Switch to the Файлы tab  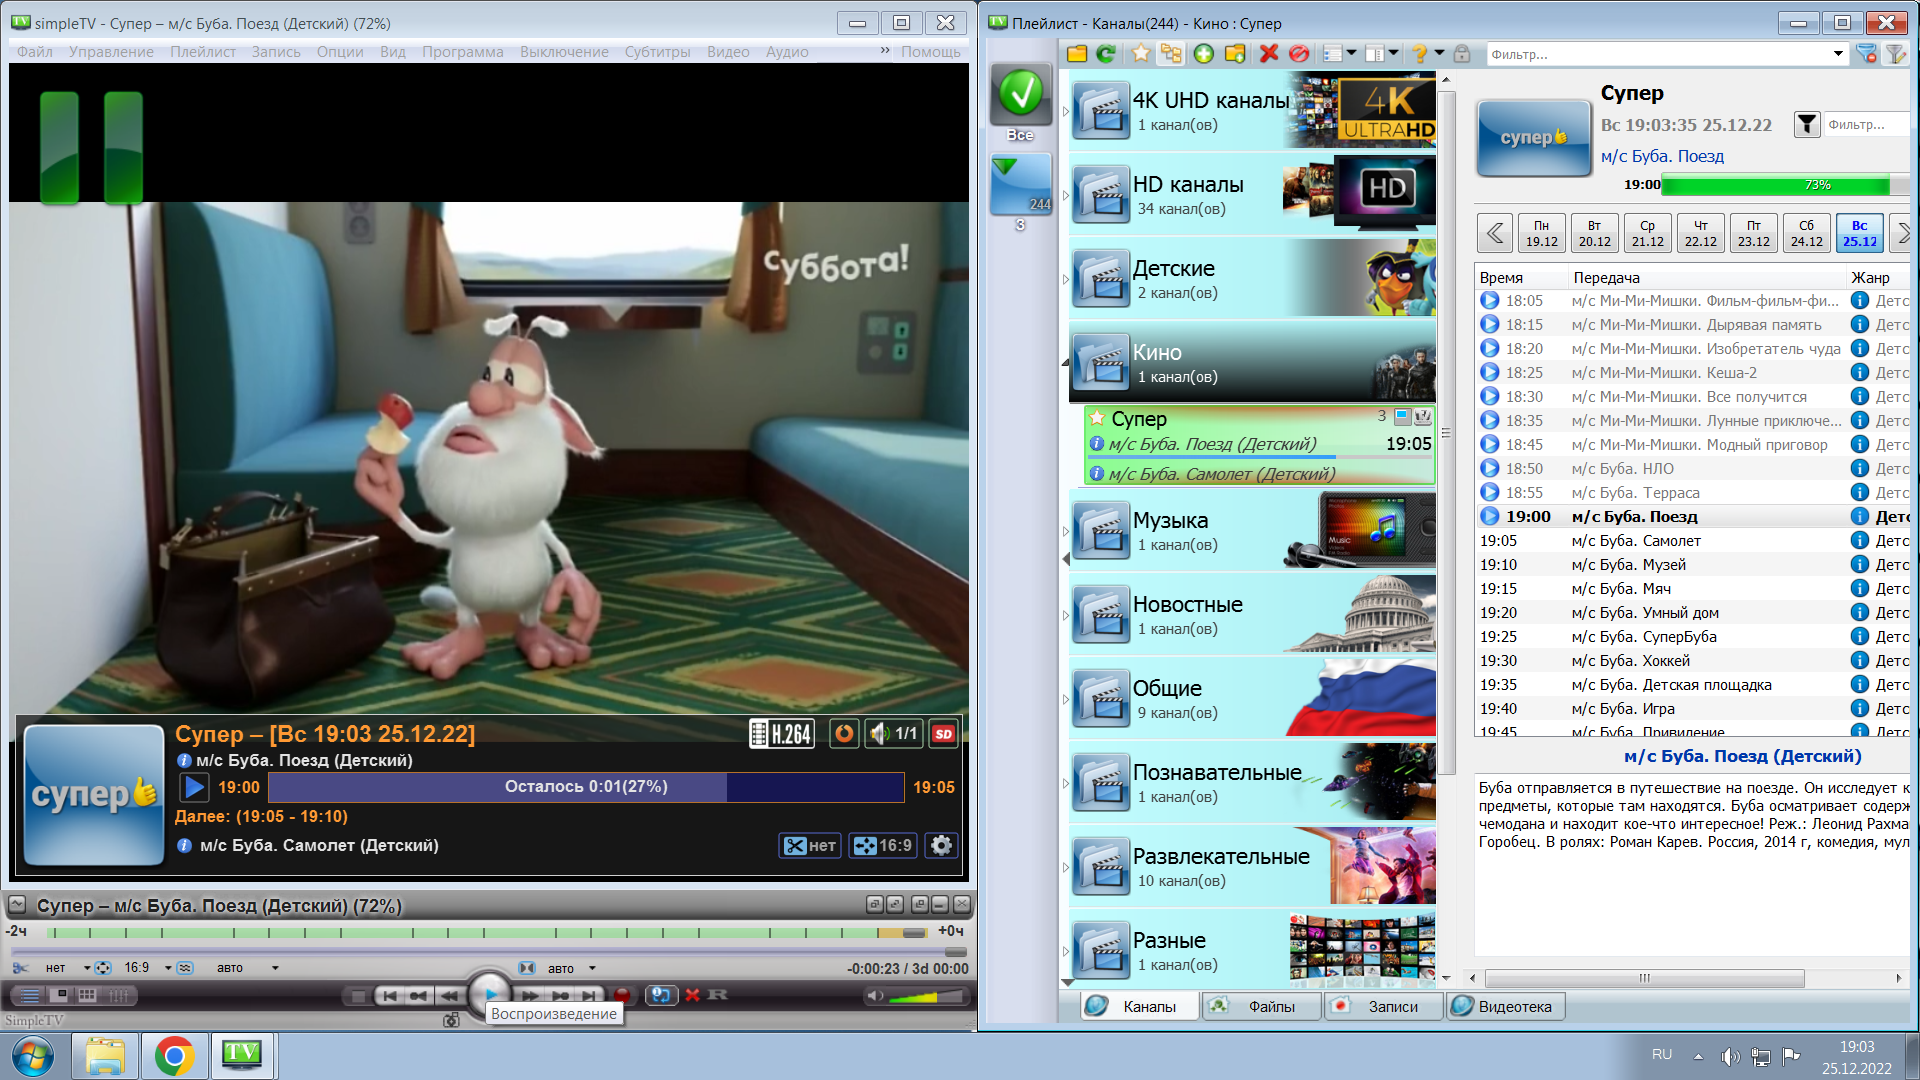(1262, 1006)
